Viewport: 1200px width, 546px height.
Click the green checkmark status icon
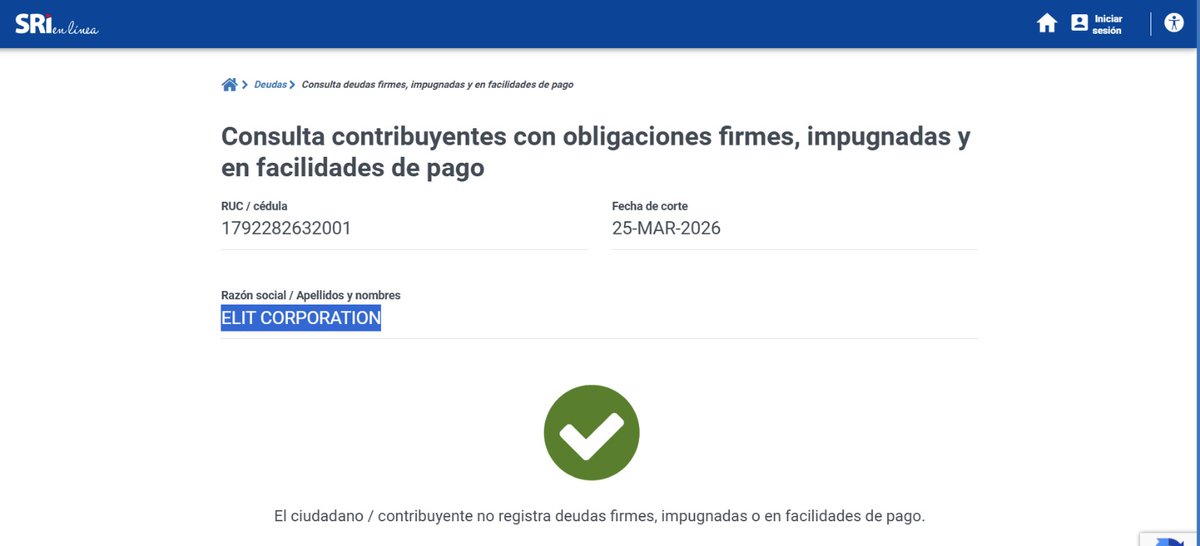pyautogui.click(x=591, y=432)
